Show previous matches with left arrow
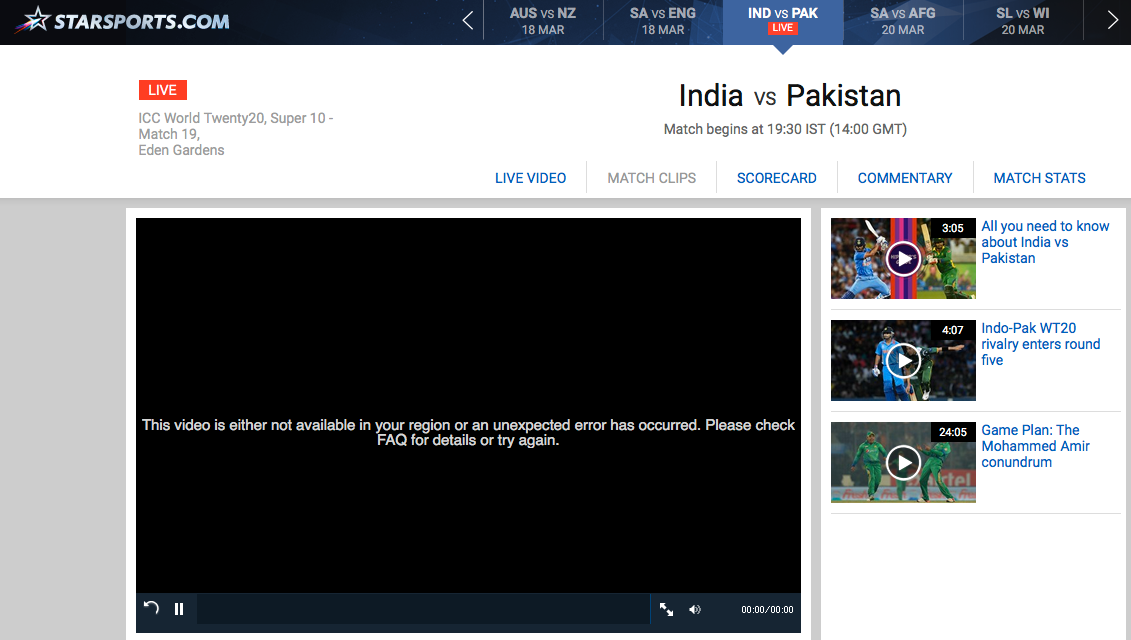Viewport: 1131px width, 640px height. [468, 21]
